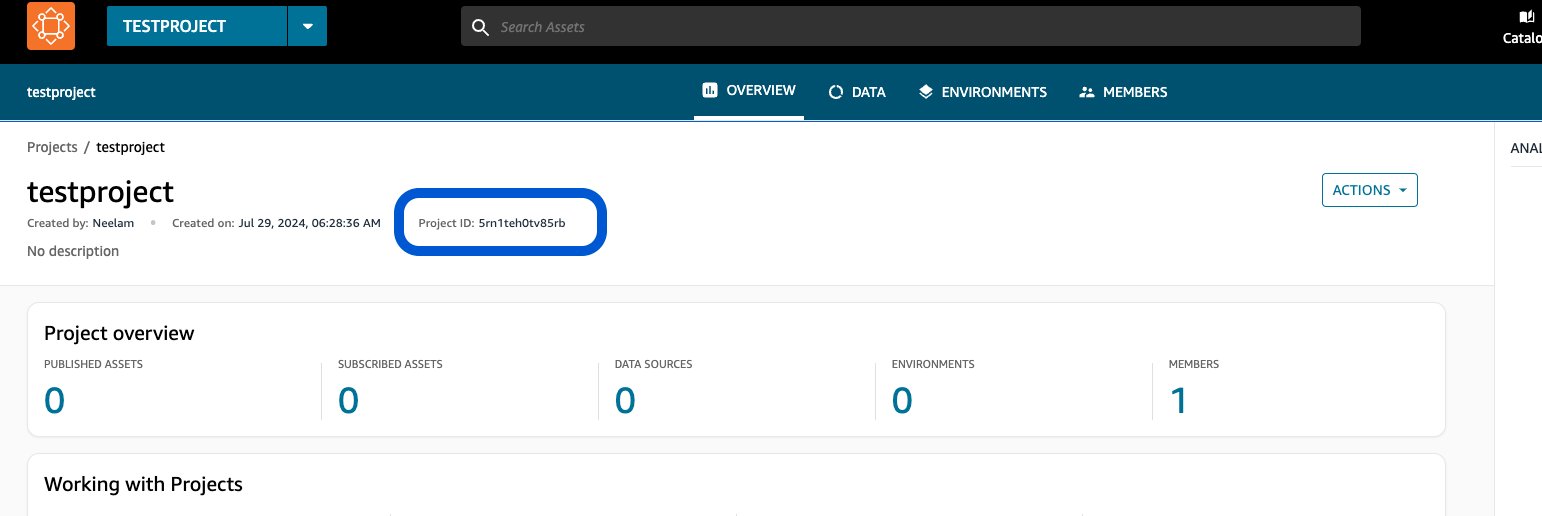Click the SUBSCRIBED ASSETS label
Viewport: 1542px width, 516px height.
[x=390, y=364]
